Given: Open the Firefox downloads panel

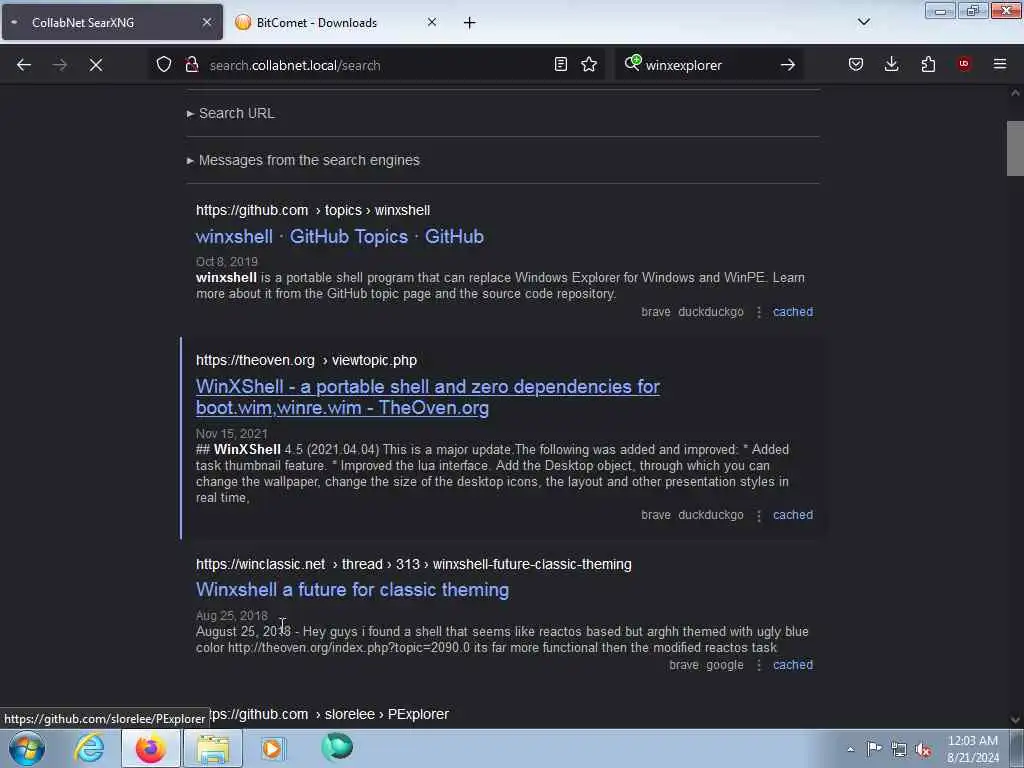Looking at the screenshot, I should (891, 64).
